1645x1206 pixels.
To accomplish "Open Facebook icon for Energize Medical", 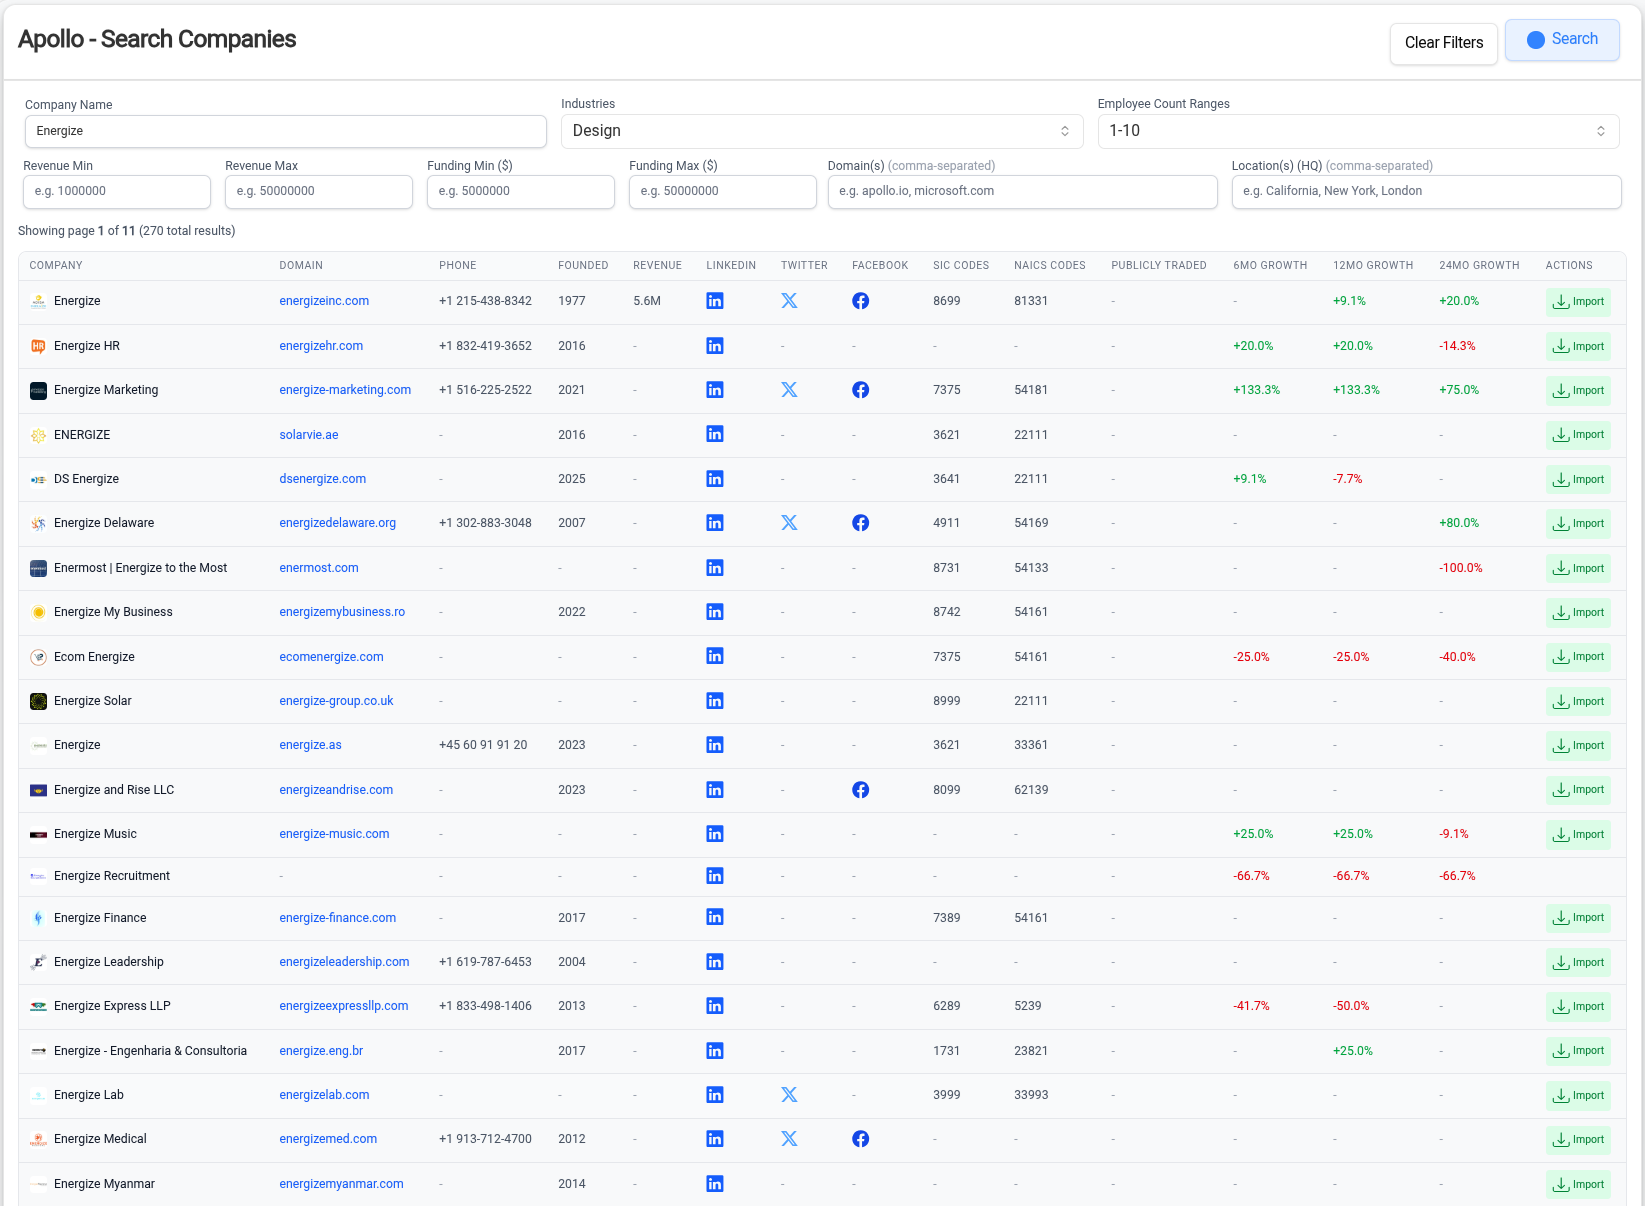I will click(x=860, y=1139).
